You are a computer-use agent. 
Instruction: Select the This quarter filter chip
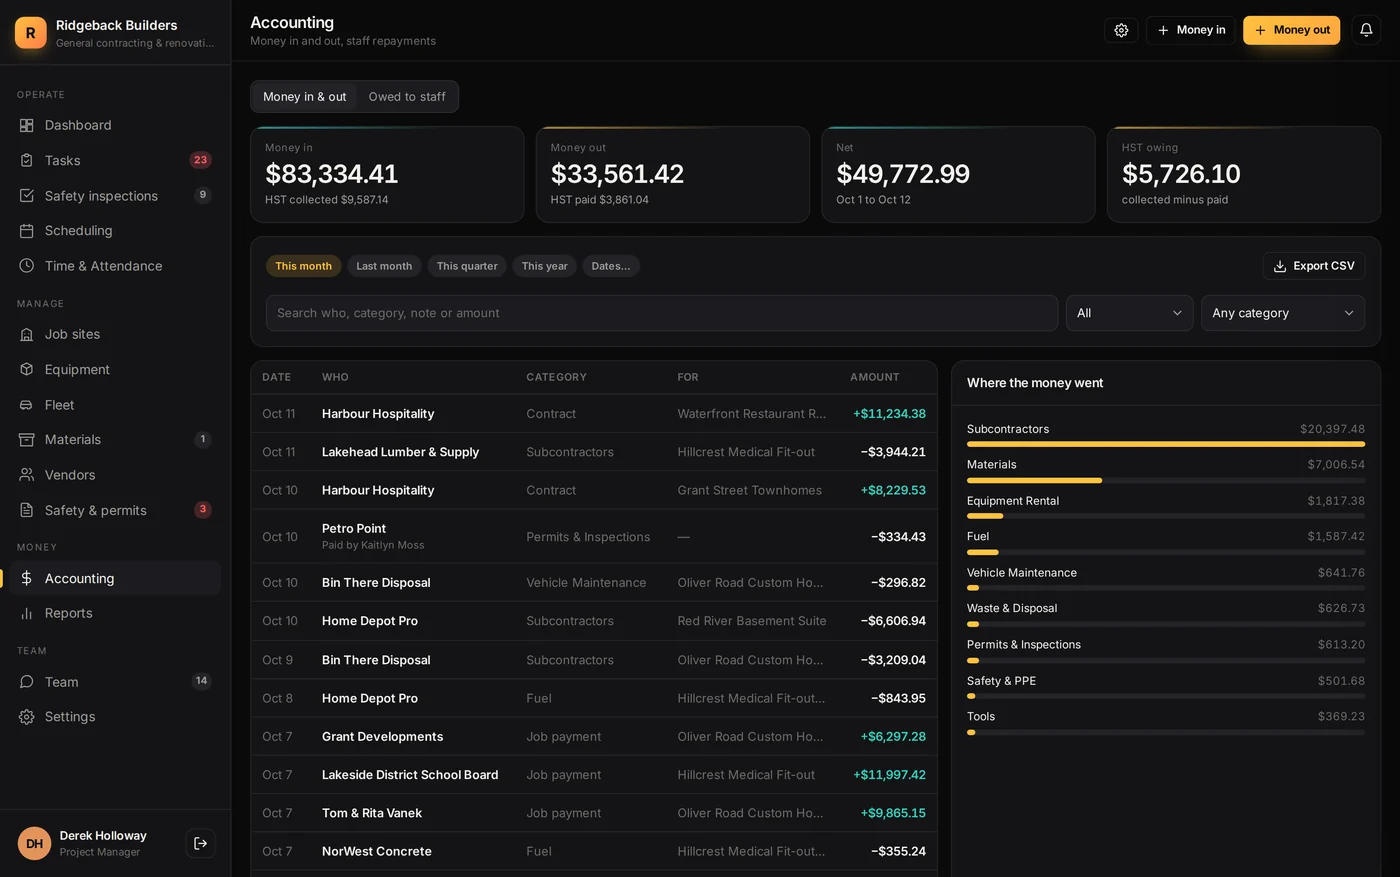(467, 266)
